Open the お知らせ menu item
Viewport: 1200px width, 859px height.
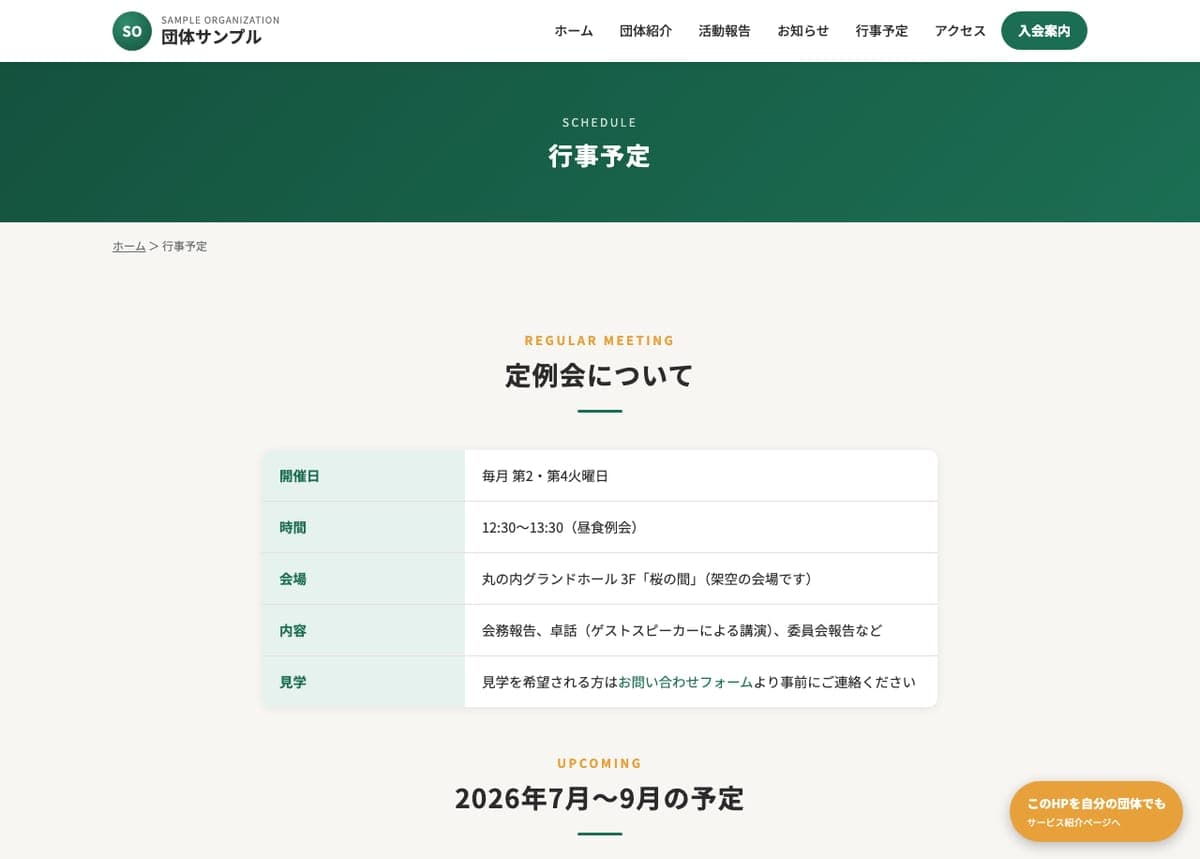point(803,31)
